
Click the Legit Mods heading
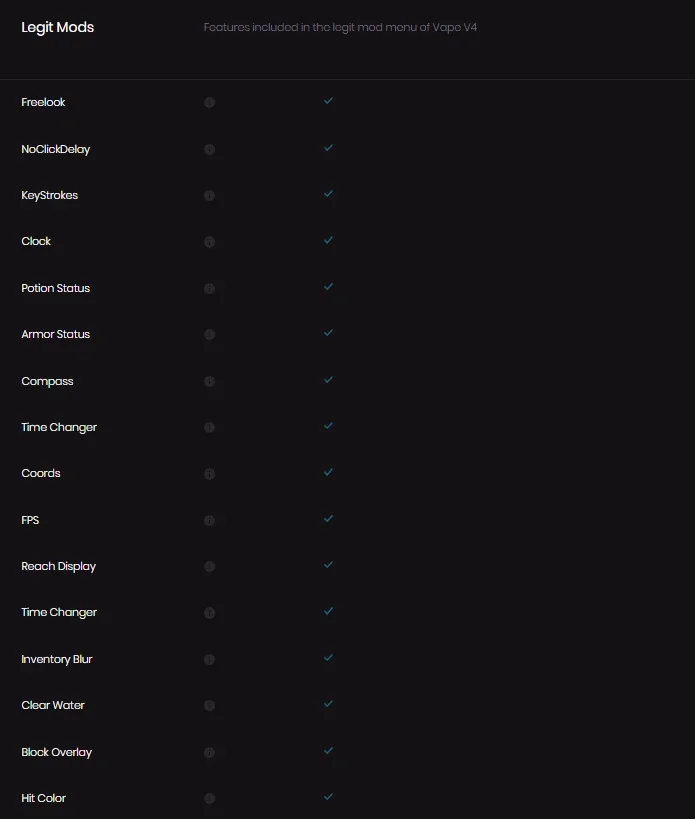[57, 27]
